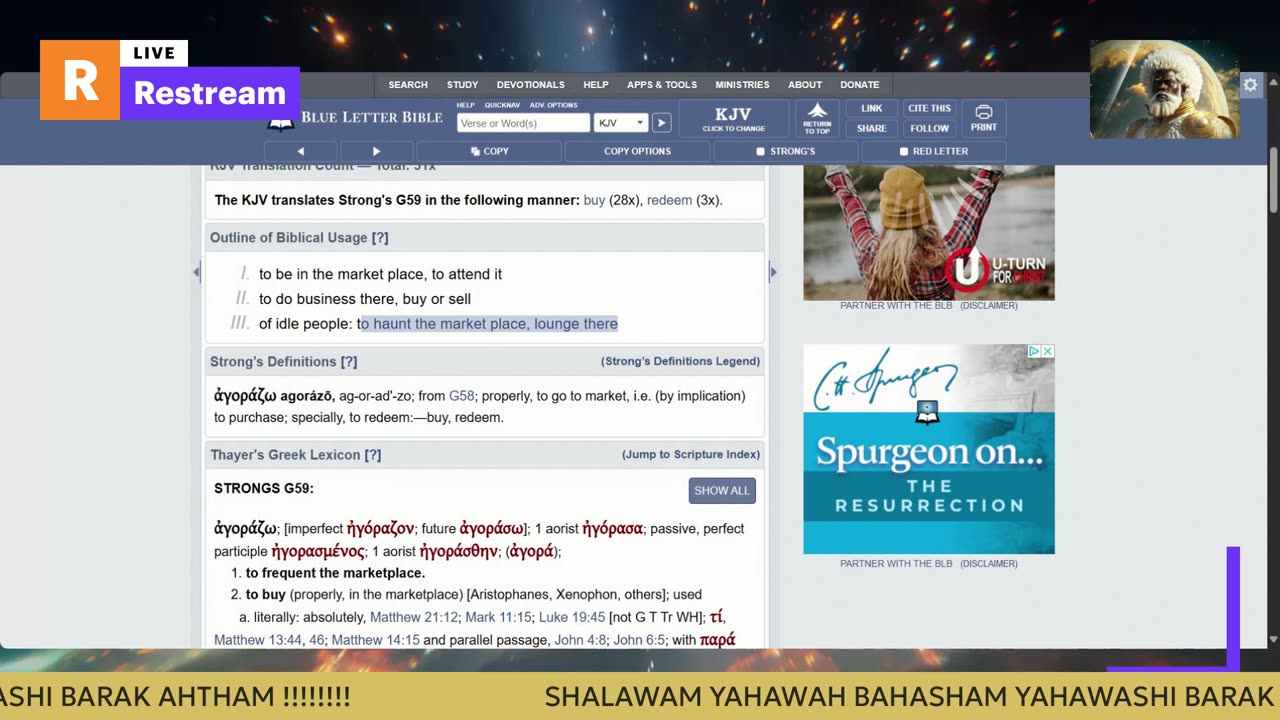The height and width of the screenshot is (720, 1280).
Task: Open the About menu
Action: pos(805,85)
